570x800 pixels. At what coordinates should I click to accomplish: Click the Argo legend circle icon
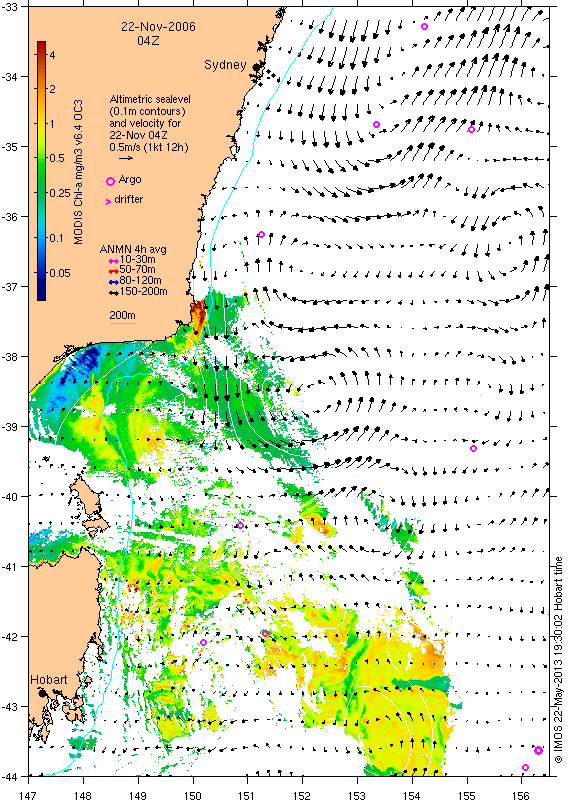[110, 182]
